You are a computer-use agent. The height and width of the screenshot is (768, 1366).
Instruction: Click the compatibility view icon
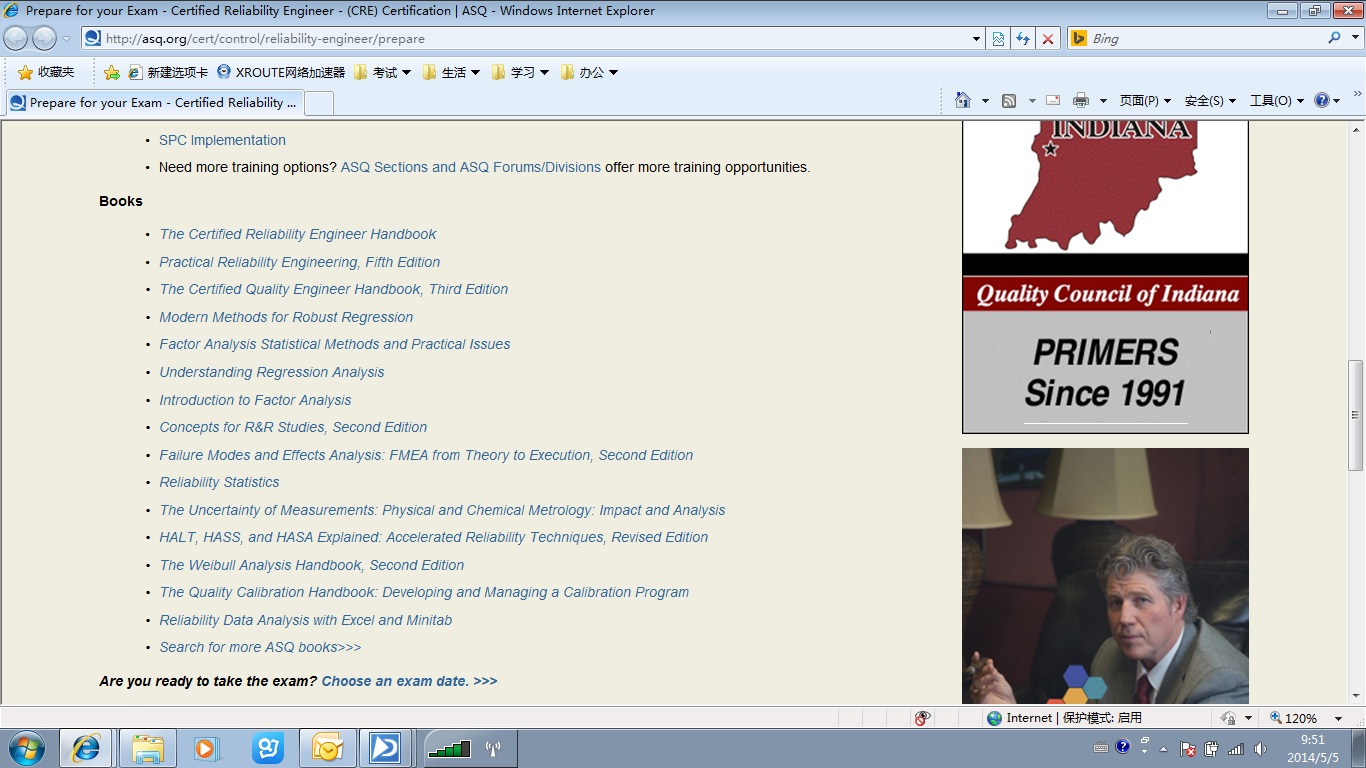pos(998,39)
